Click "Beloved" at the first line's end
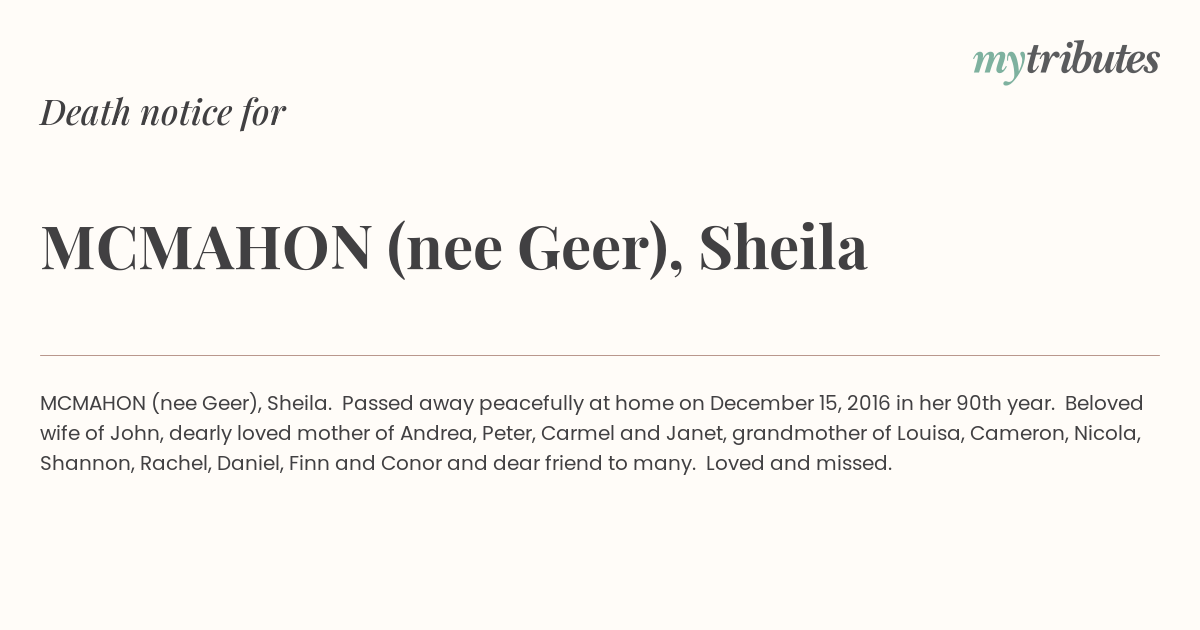This screenshot has width=1200, height=630. coord(1104,403)
